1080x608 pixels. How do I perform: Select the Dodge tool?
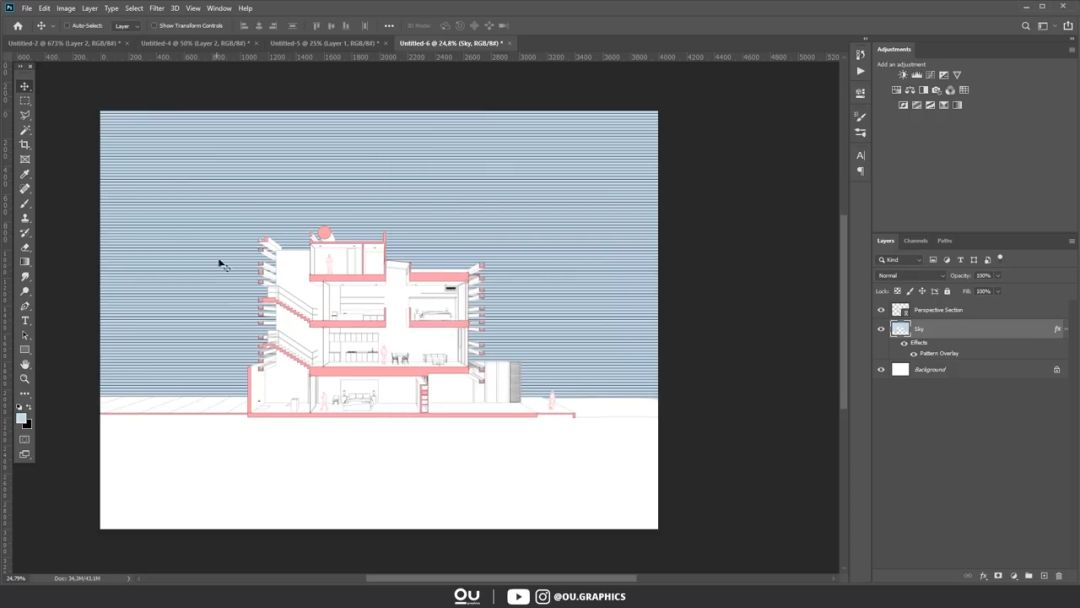25,291
